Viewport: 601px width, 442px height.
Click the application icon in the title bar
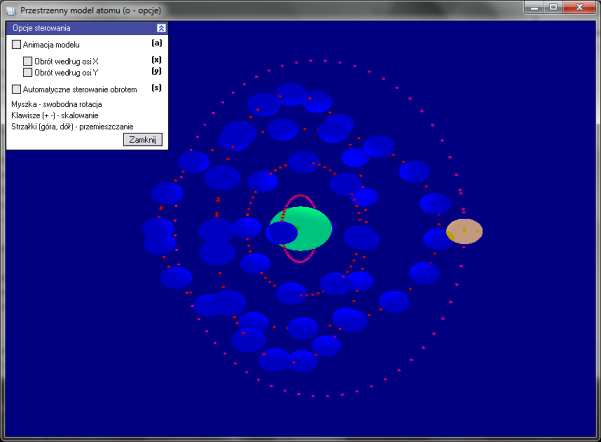(x=11, y=10)
